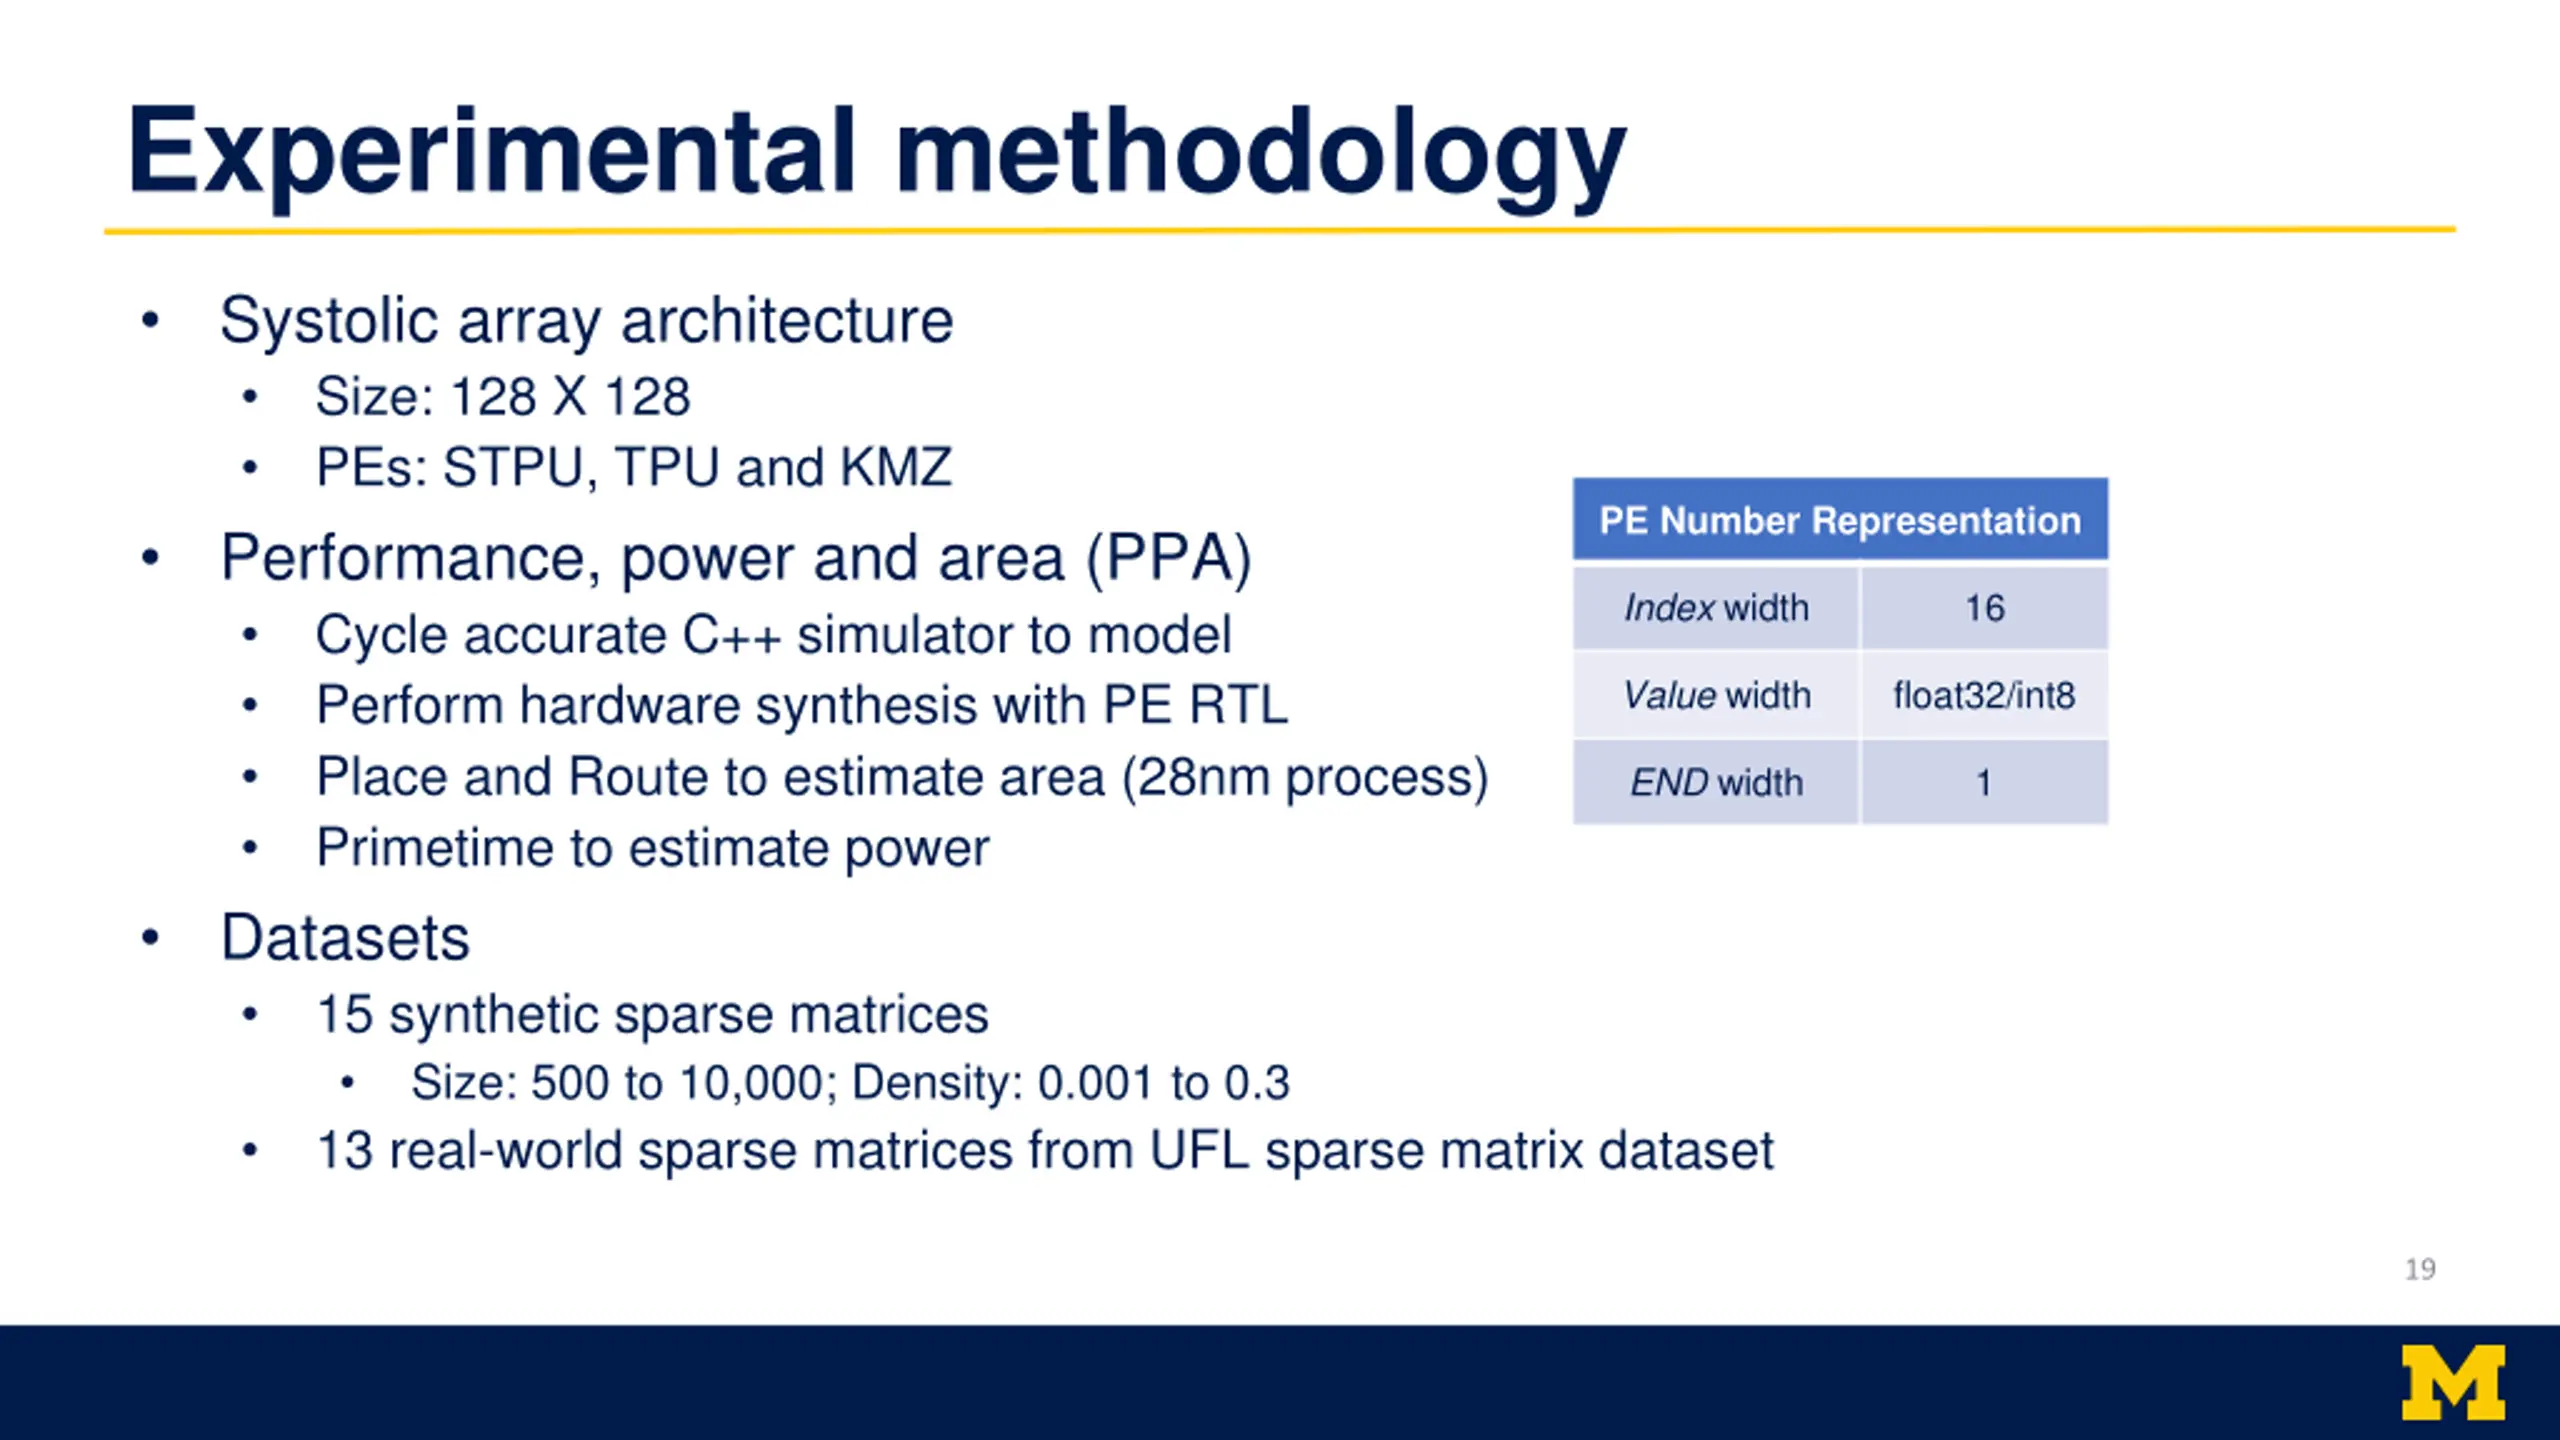Click the END width '1' value cell
This screenshot has height=1440, width=2560.
[x=1984, y=782]
